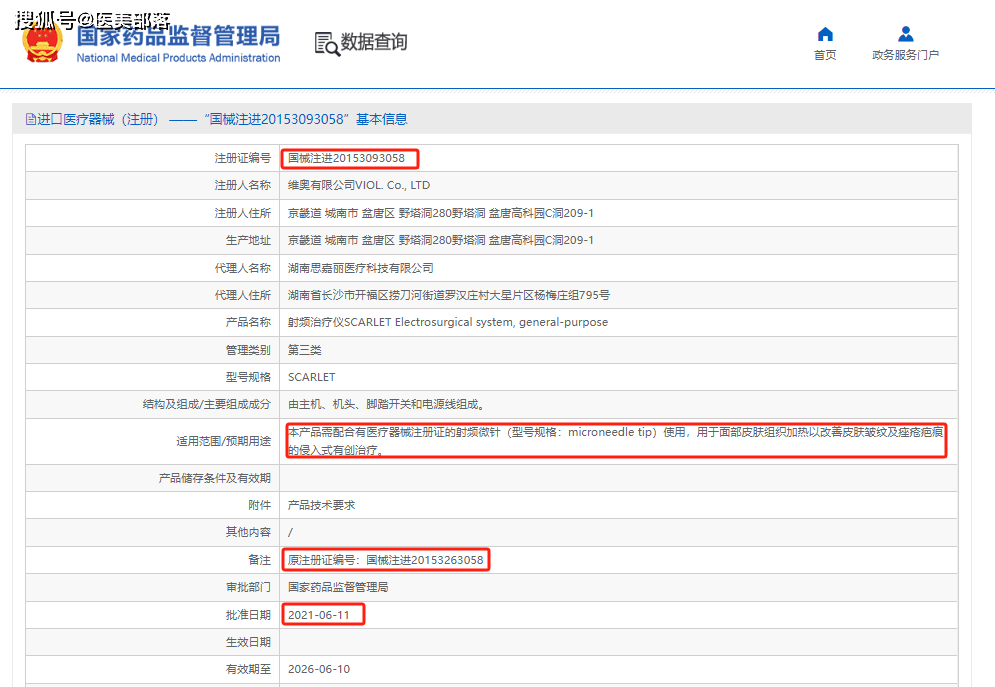Click the composition text 由主机、机头、脚踏开关
Screen dimensions: 995x687
click(x=387, y=404)
